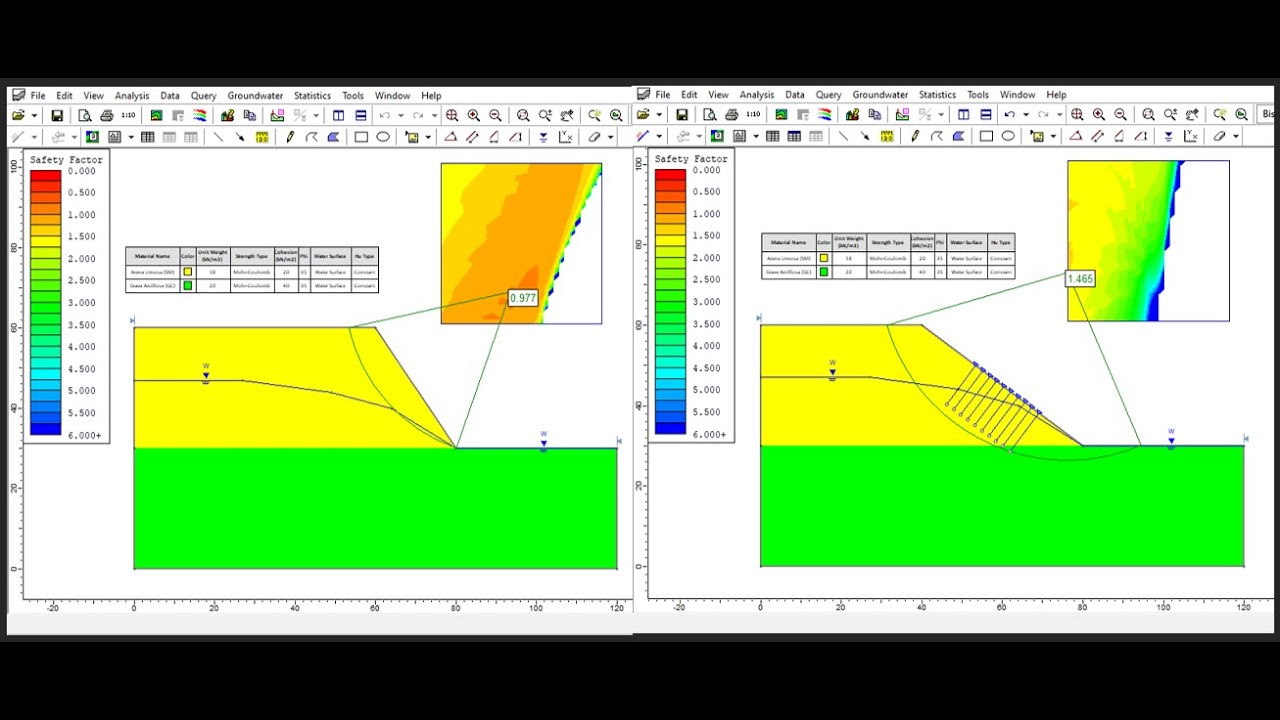Click Undo icon in right window
The height and width of the screenshot is (720, 1280).
pyautogui.click(x=1010, y=115)
